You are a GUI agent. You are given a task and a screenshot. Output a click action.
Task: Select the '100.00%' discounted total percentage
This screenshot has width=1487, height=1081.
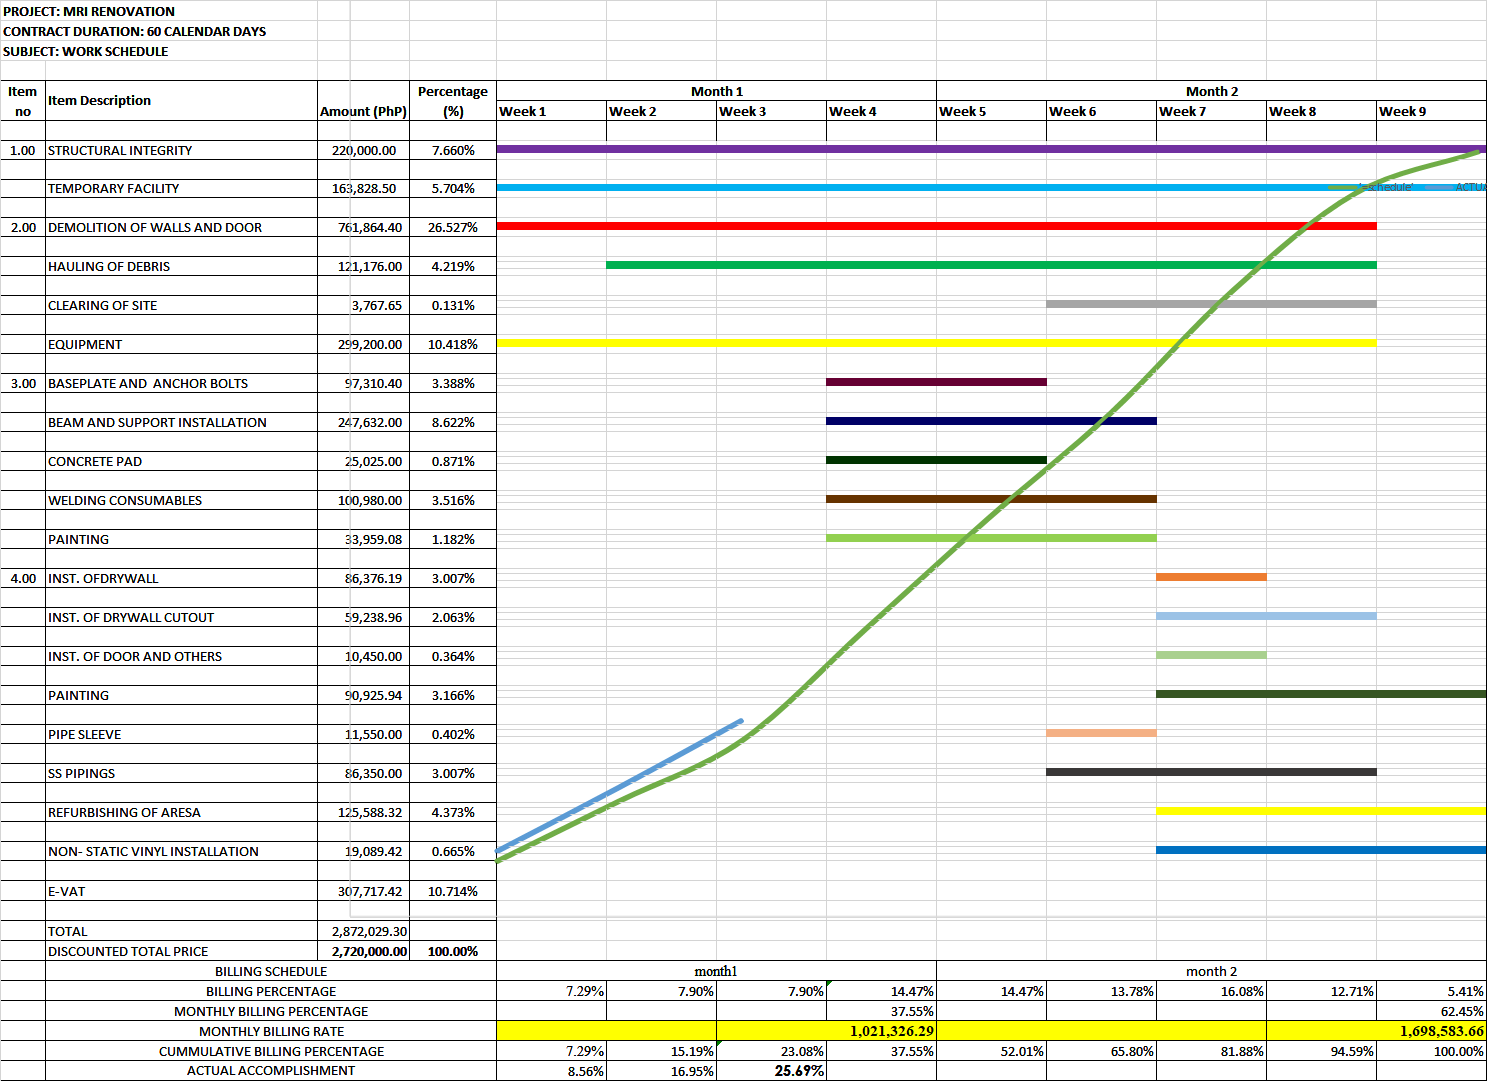tap(453, 951)
